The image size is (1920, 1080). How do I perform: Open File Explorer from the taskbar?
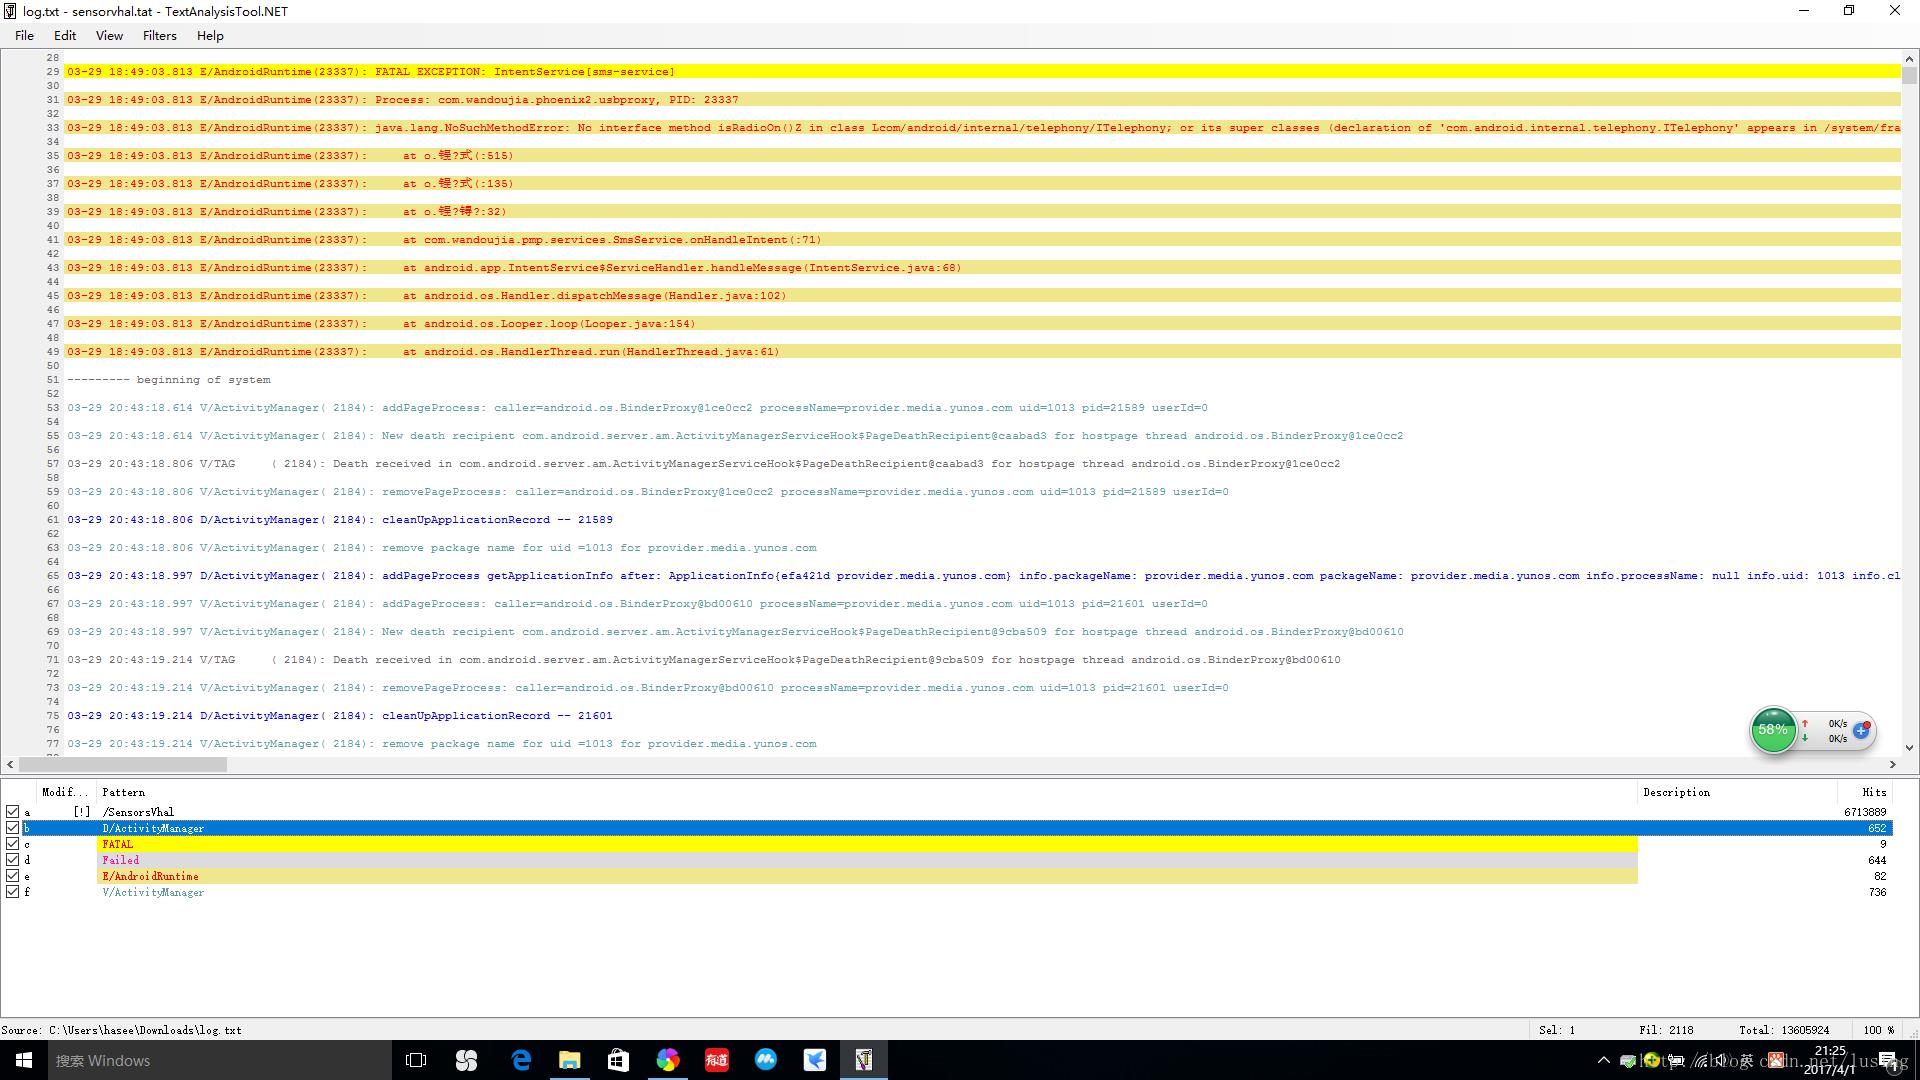(x=570, y=1060)
